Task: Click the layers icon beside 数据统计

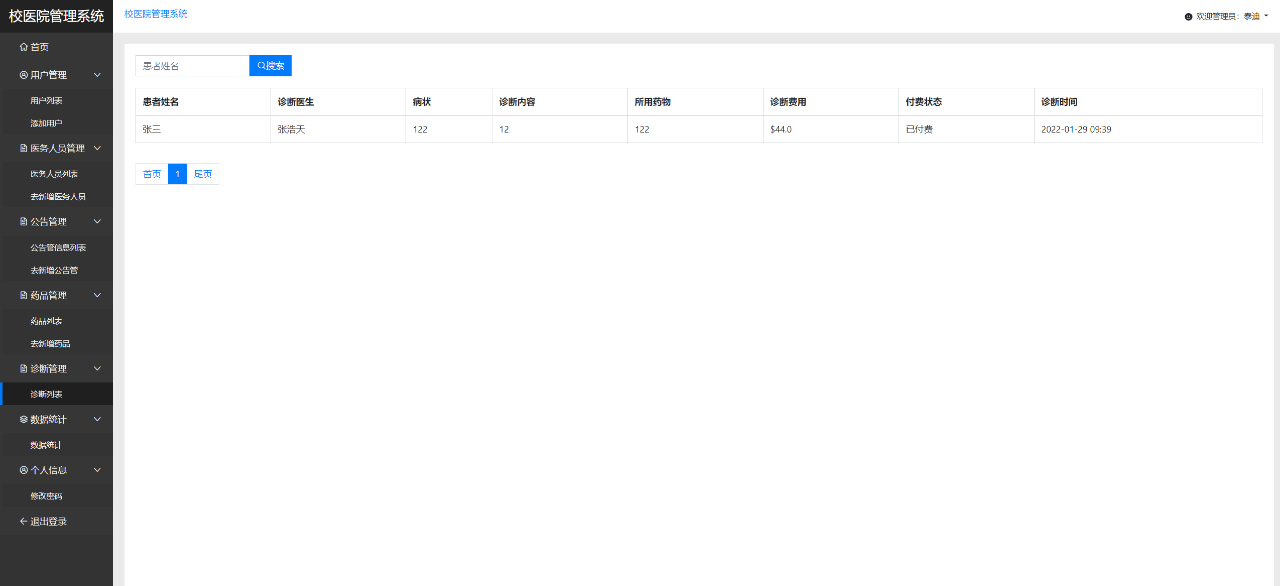Action: [24, 420]
